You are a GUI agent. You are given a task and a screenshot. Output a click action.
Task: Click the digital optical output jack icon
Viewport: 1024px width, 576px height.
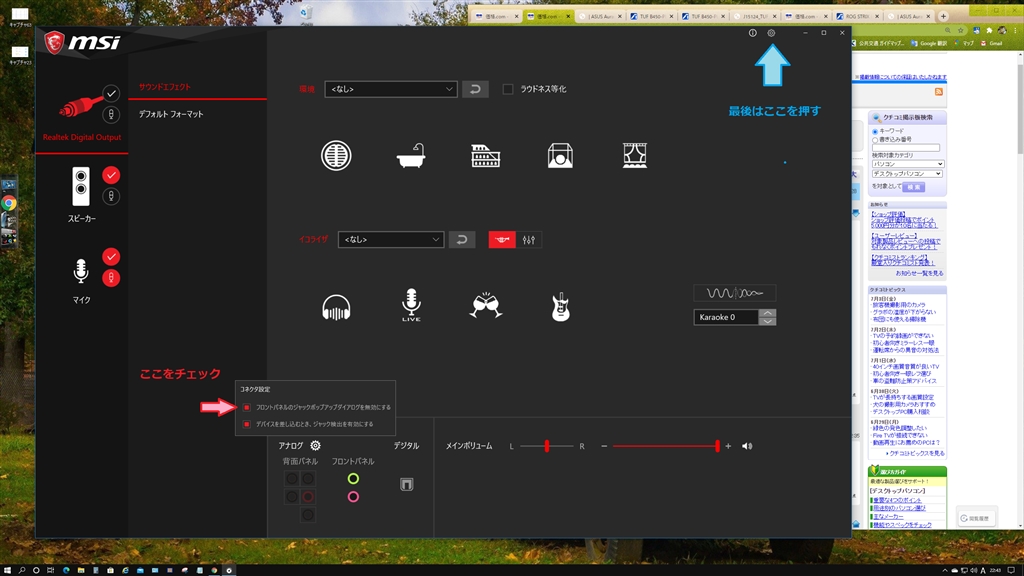click(x=406, y=484)
